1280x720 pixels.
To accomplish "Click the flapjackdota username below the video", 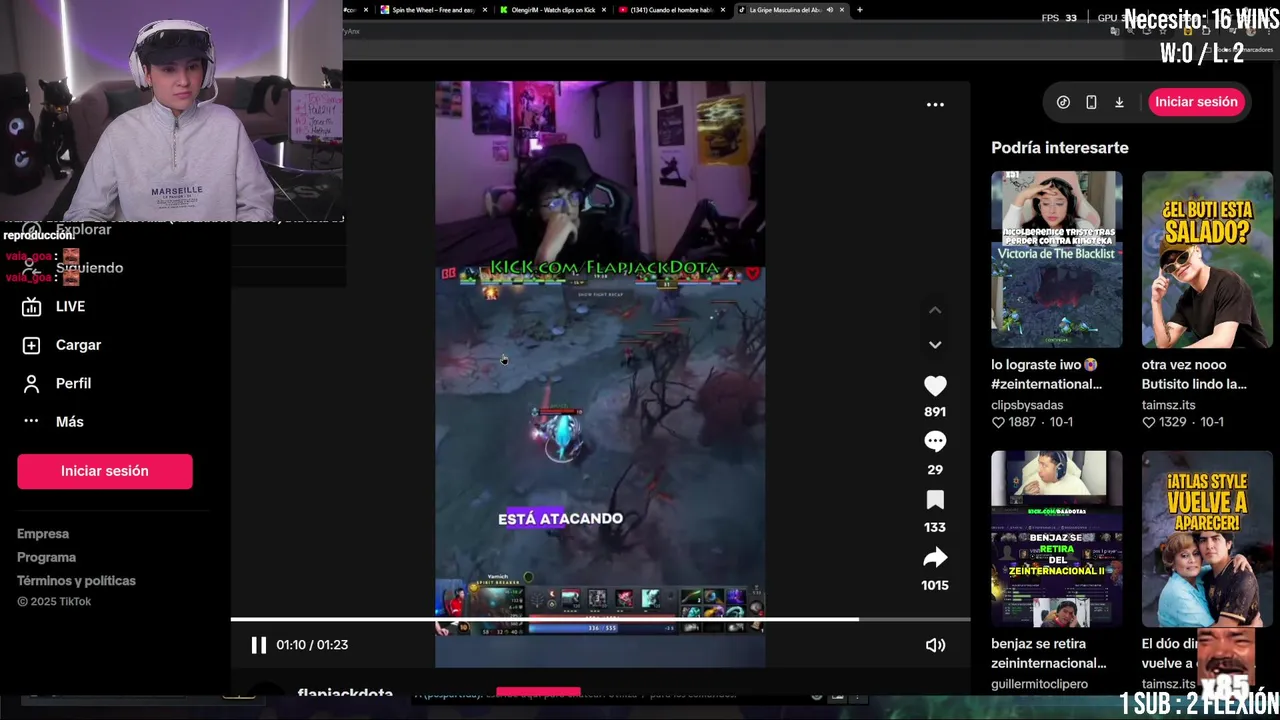I will coord(345,693).
